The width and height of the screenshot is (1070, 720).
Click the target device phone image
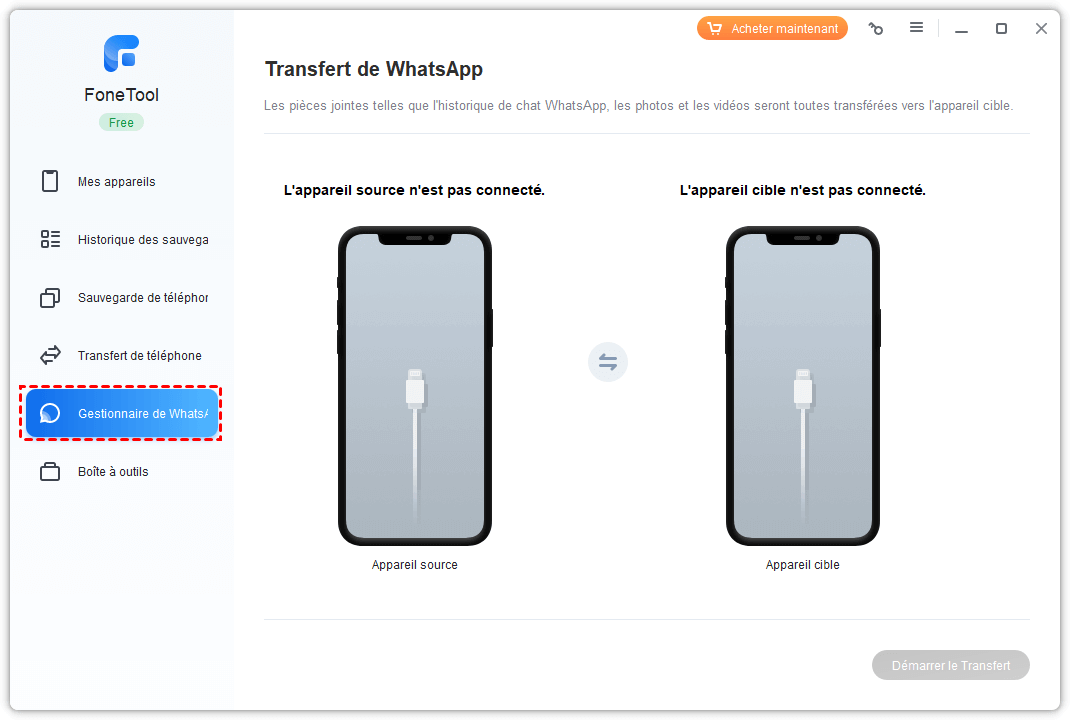pos(802,386)
